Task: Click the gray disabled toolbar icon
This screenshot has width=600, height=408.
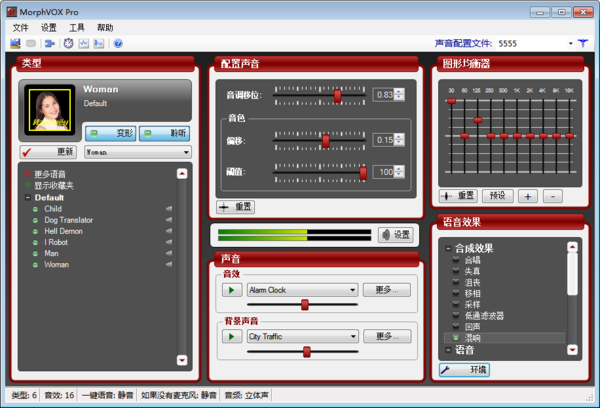Action: tap(31, 44)
